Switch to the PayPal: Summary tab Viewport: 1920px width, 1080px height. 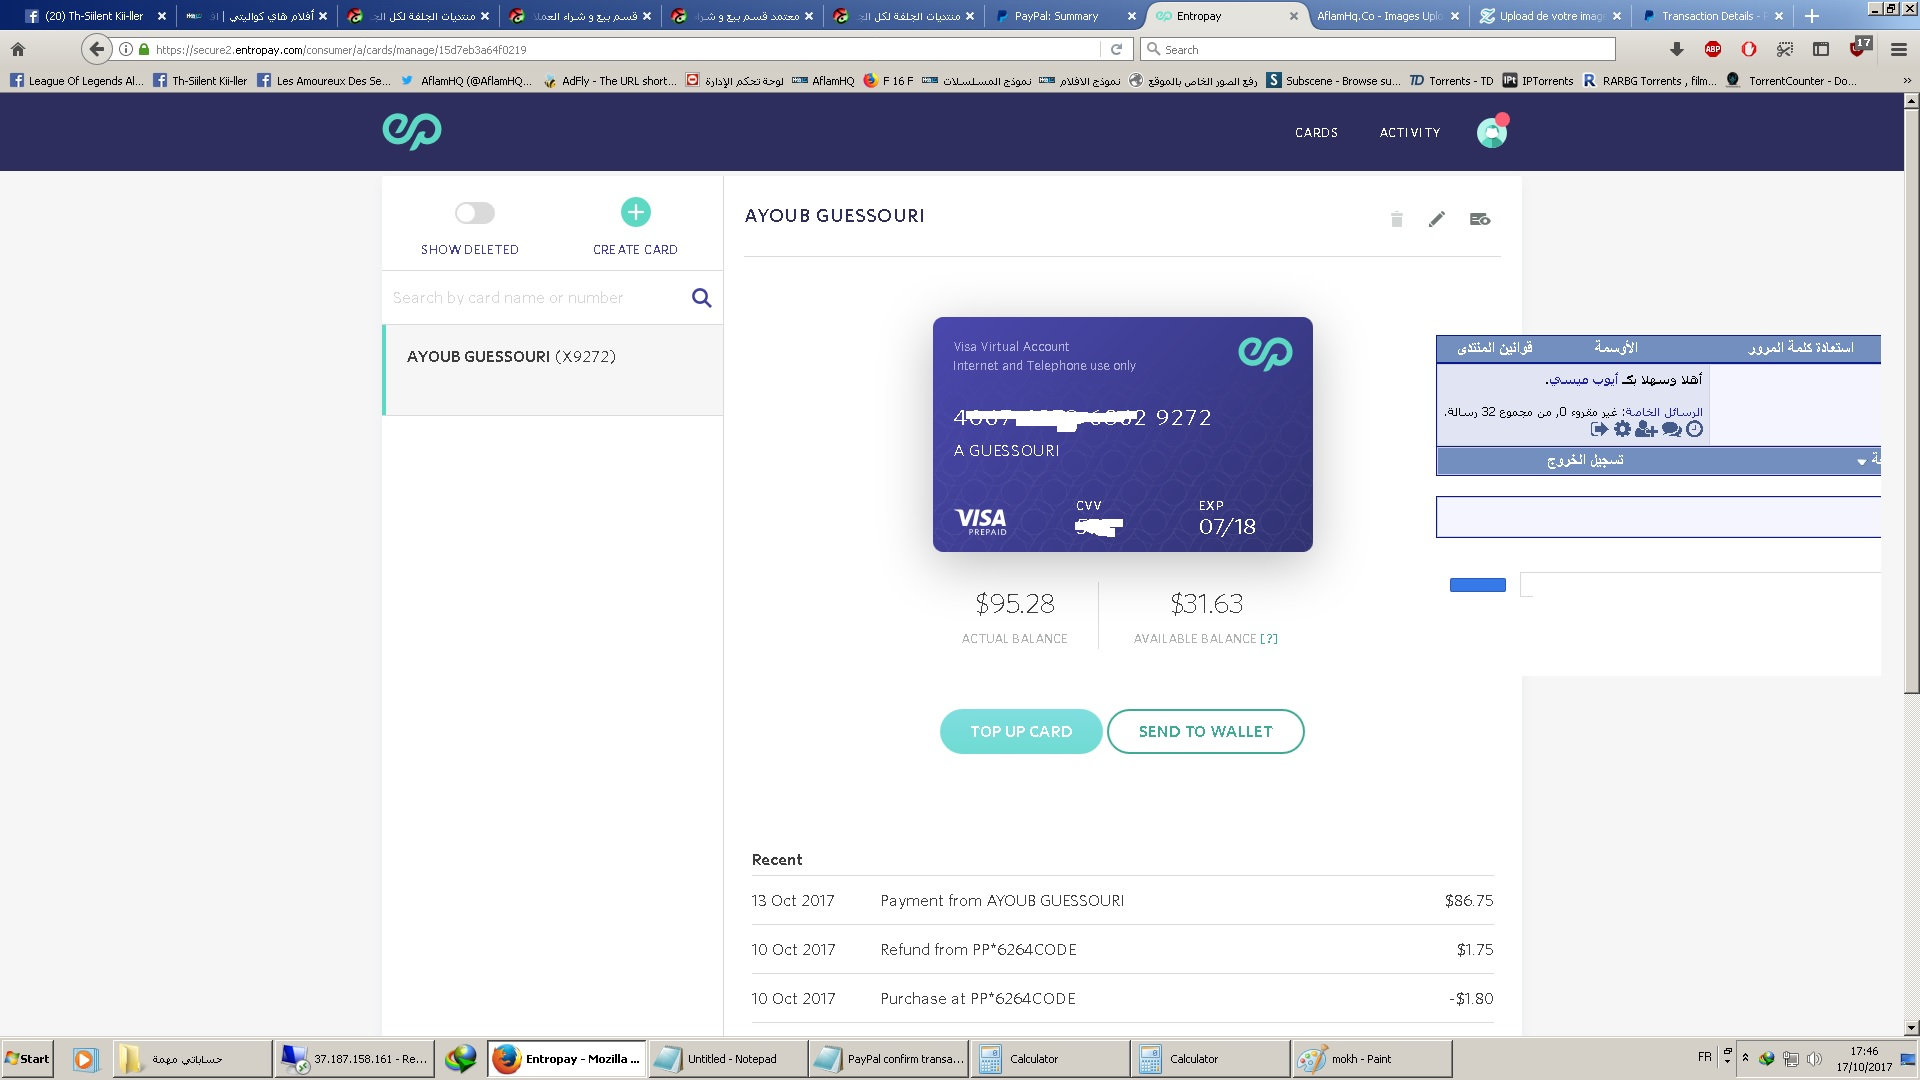1056,16
